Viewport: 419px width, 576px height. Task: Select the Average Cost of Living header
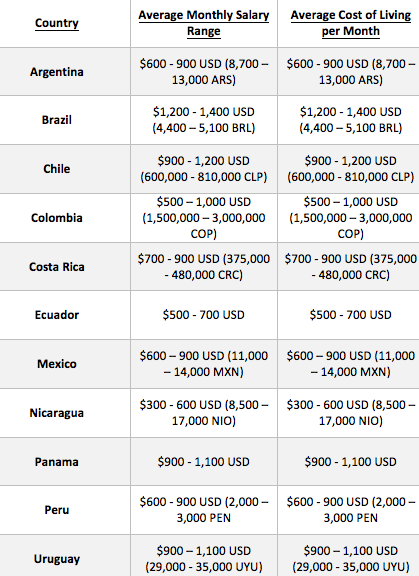click(x=351, y=23)
